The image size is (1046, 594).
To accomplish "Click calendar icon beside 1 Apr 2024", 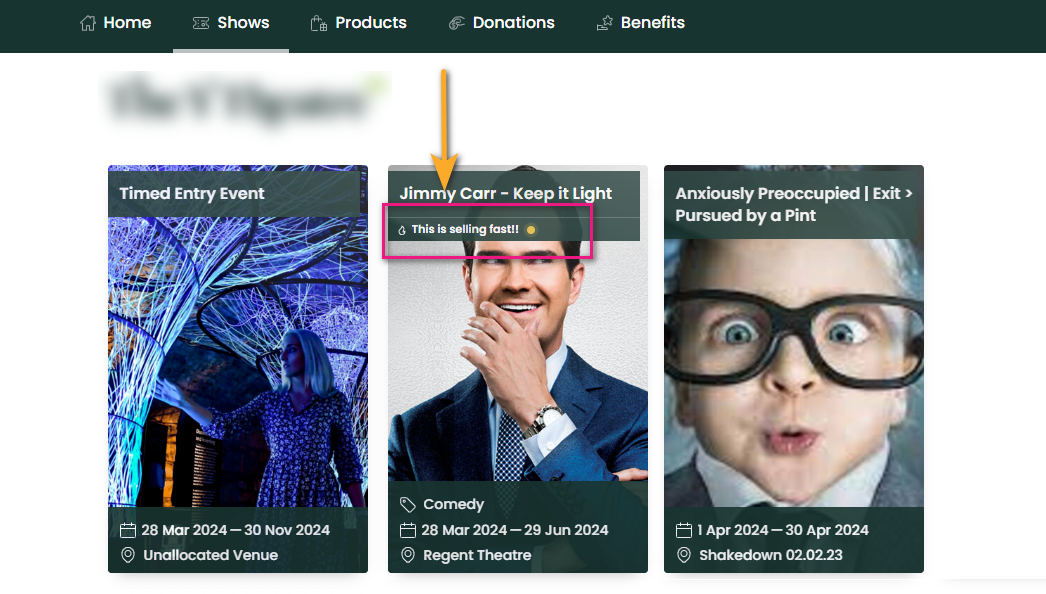I will tap(684, 531).
